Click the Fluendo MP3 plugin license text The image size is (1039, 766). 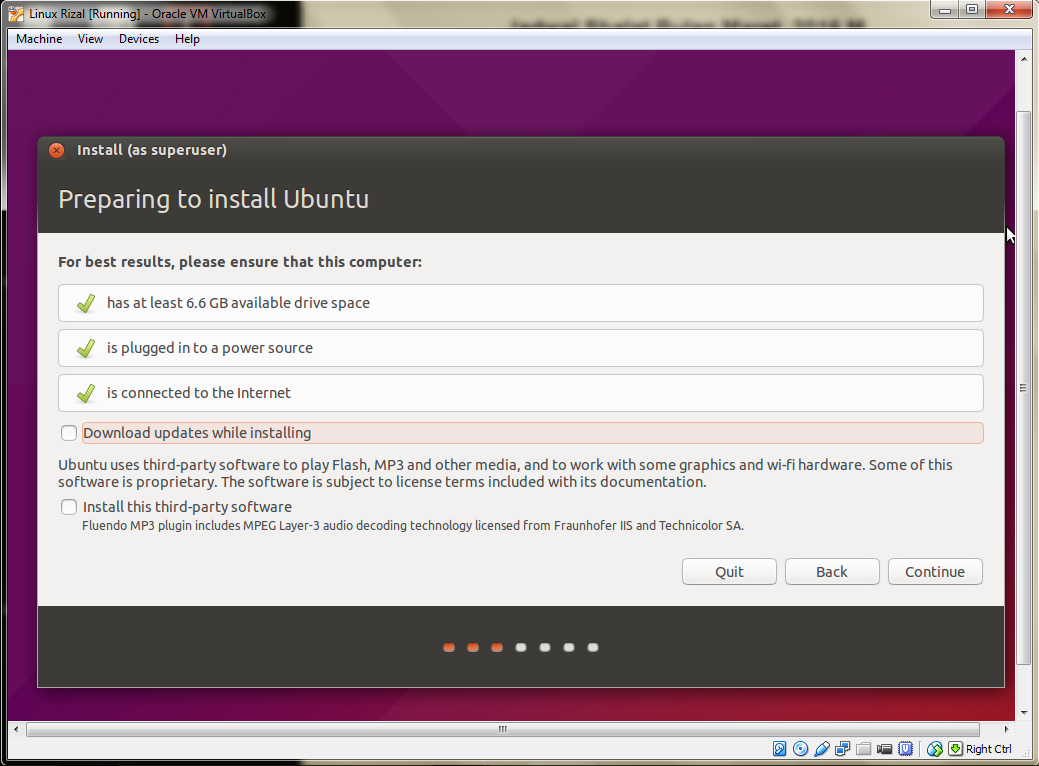(x=413, y=525)
